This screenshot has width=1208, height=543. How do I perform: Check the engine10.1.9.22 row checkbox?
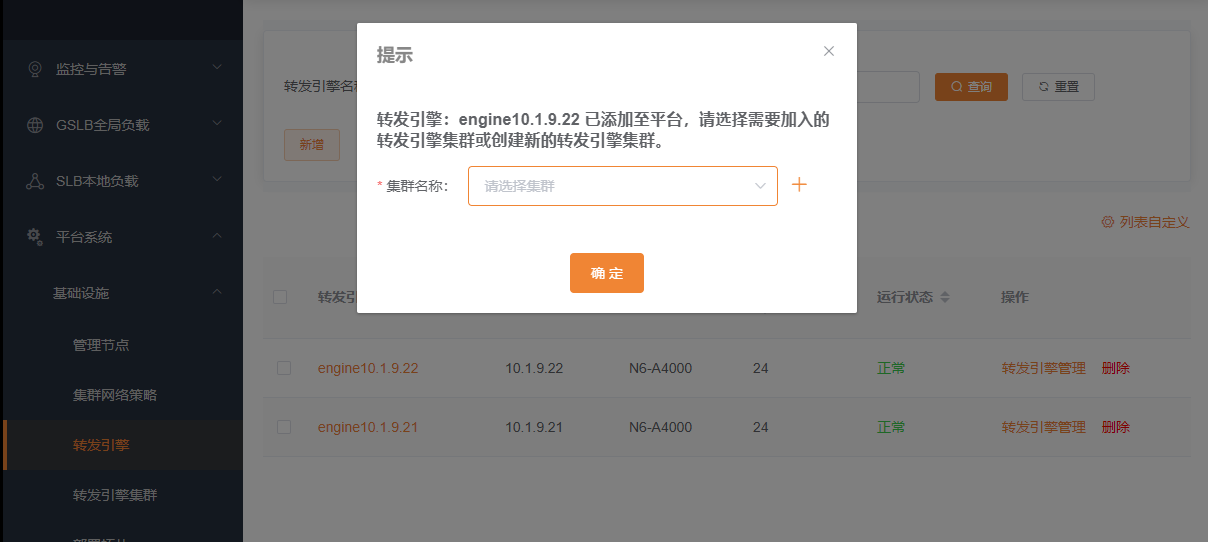click(284, 368)
